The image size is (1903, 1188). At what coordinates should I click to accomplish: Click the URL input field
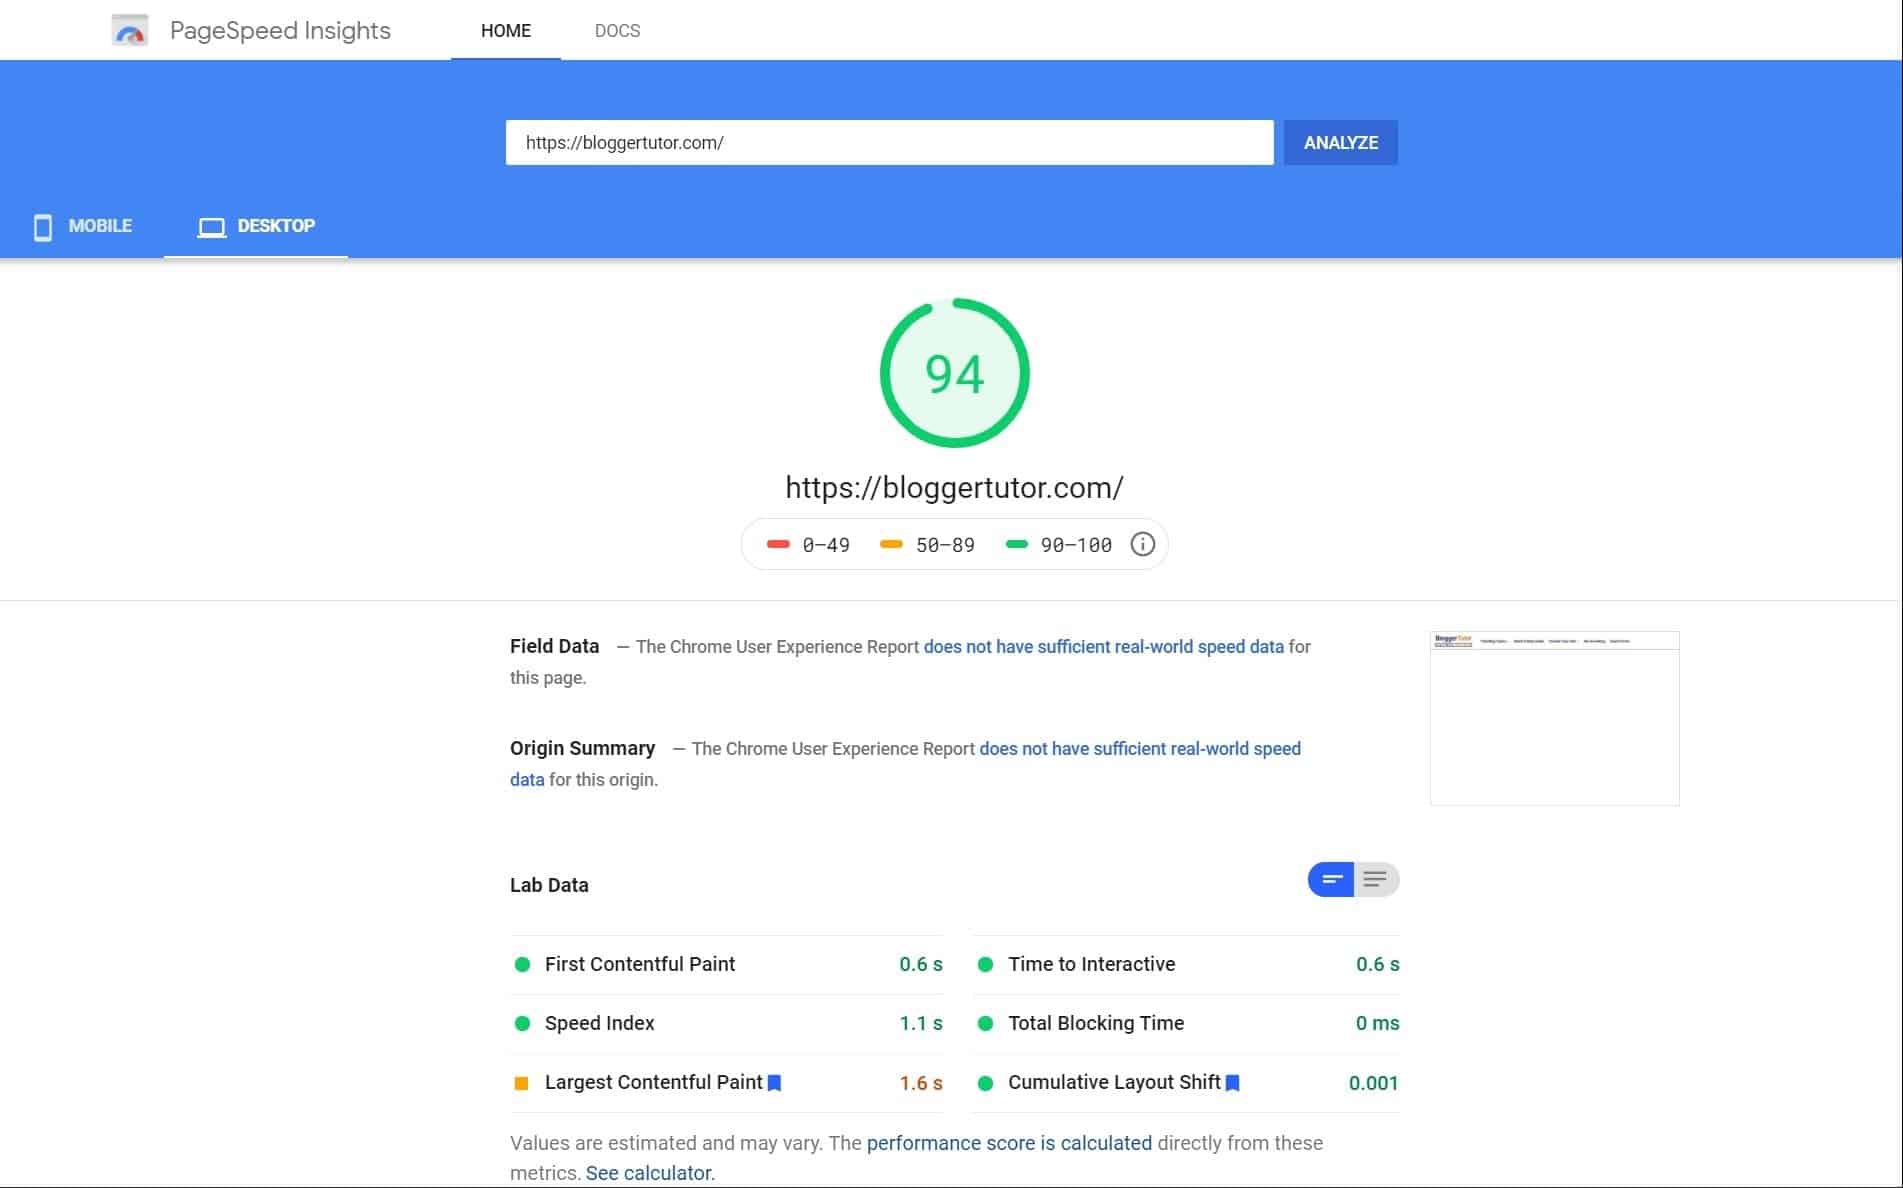[889, 142]
